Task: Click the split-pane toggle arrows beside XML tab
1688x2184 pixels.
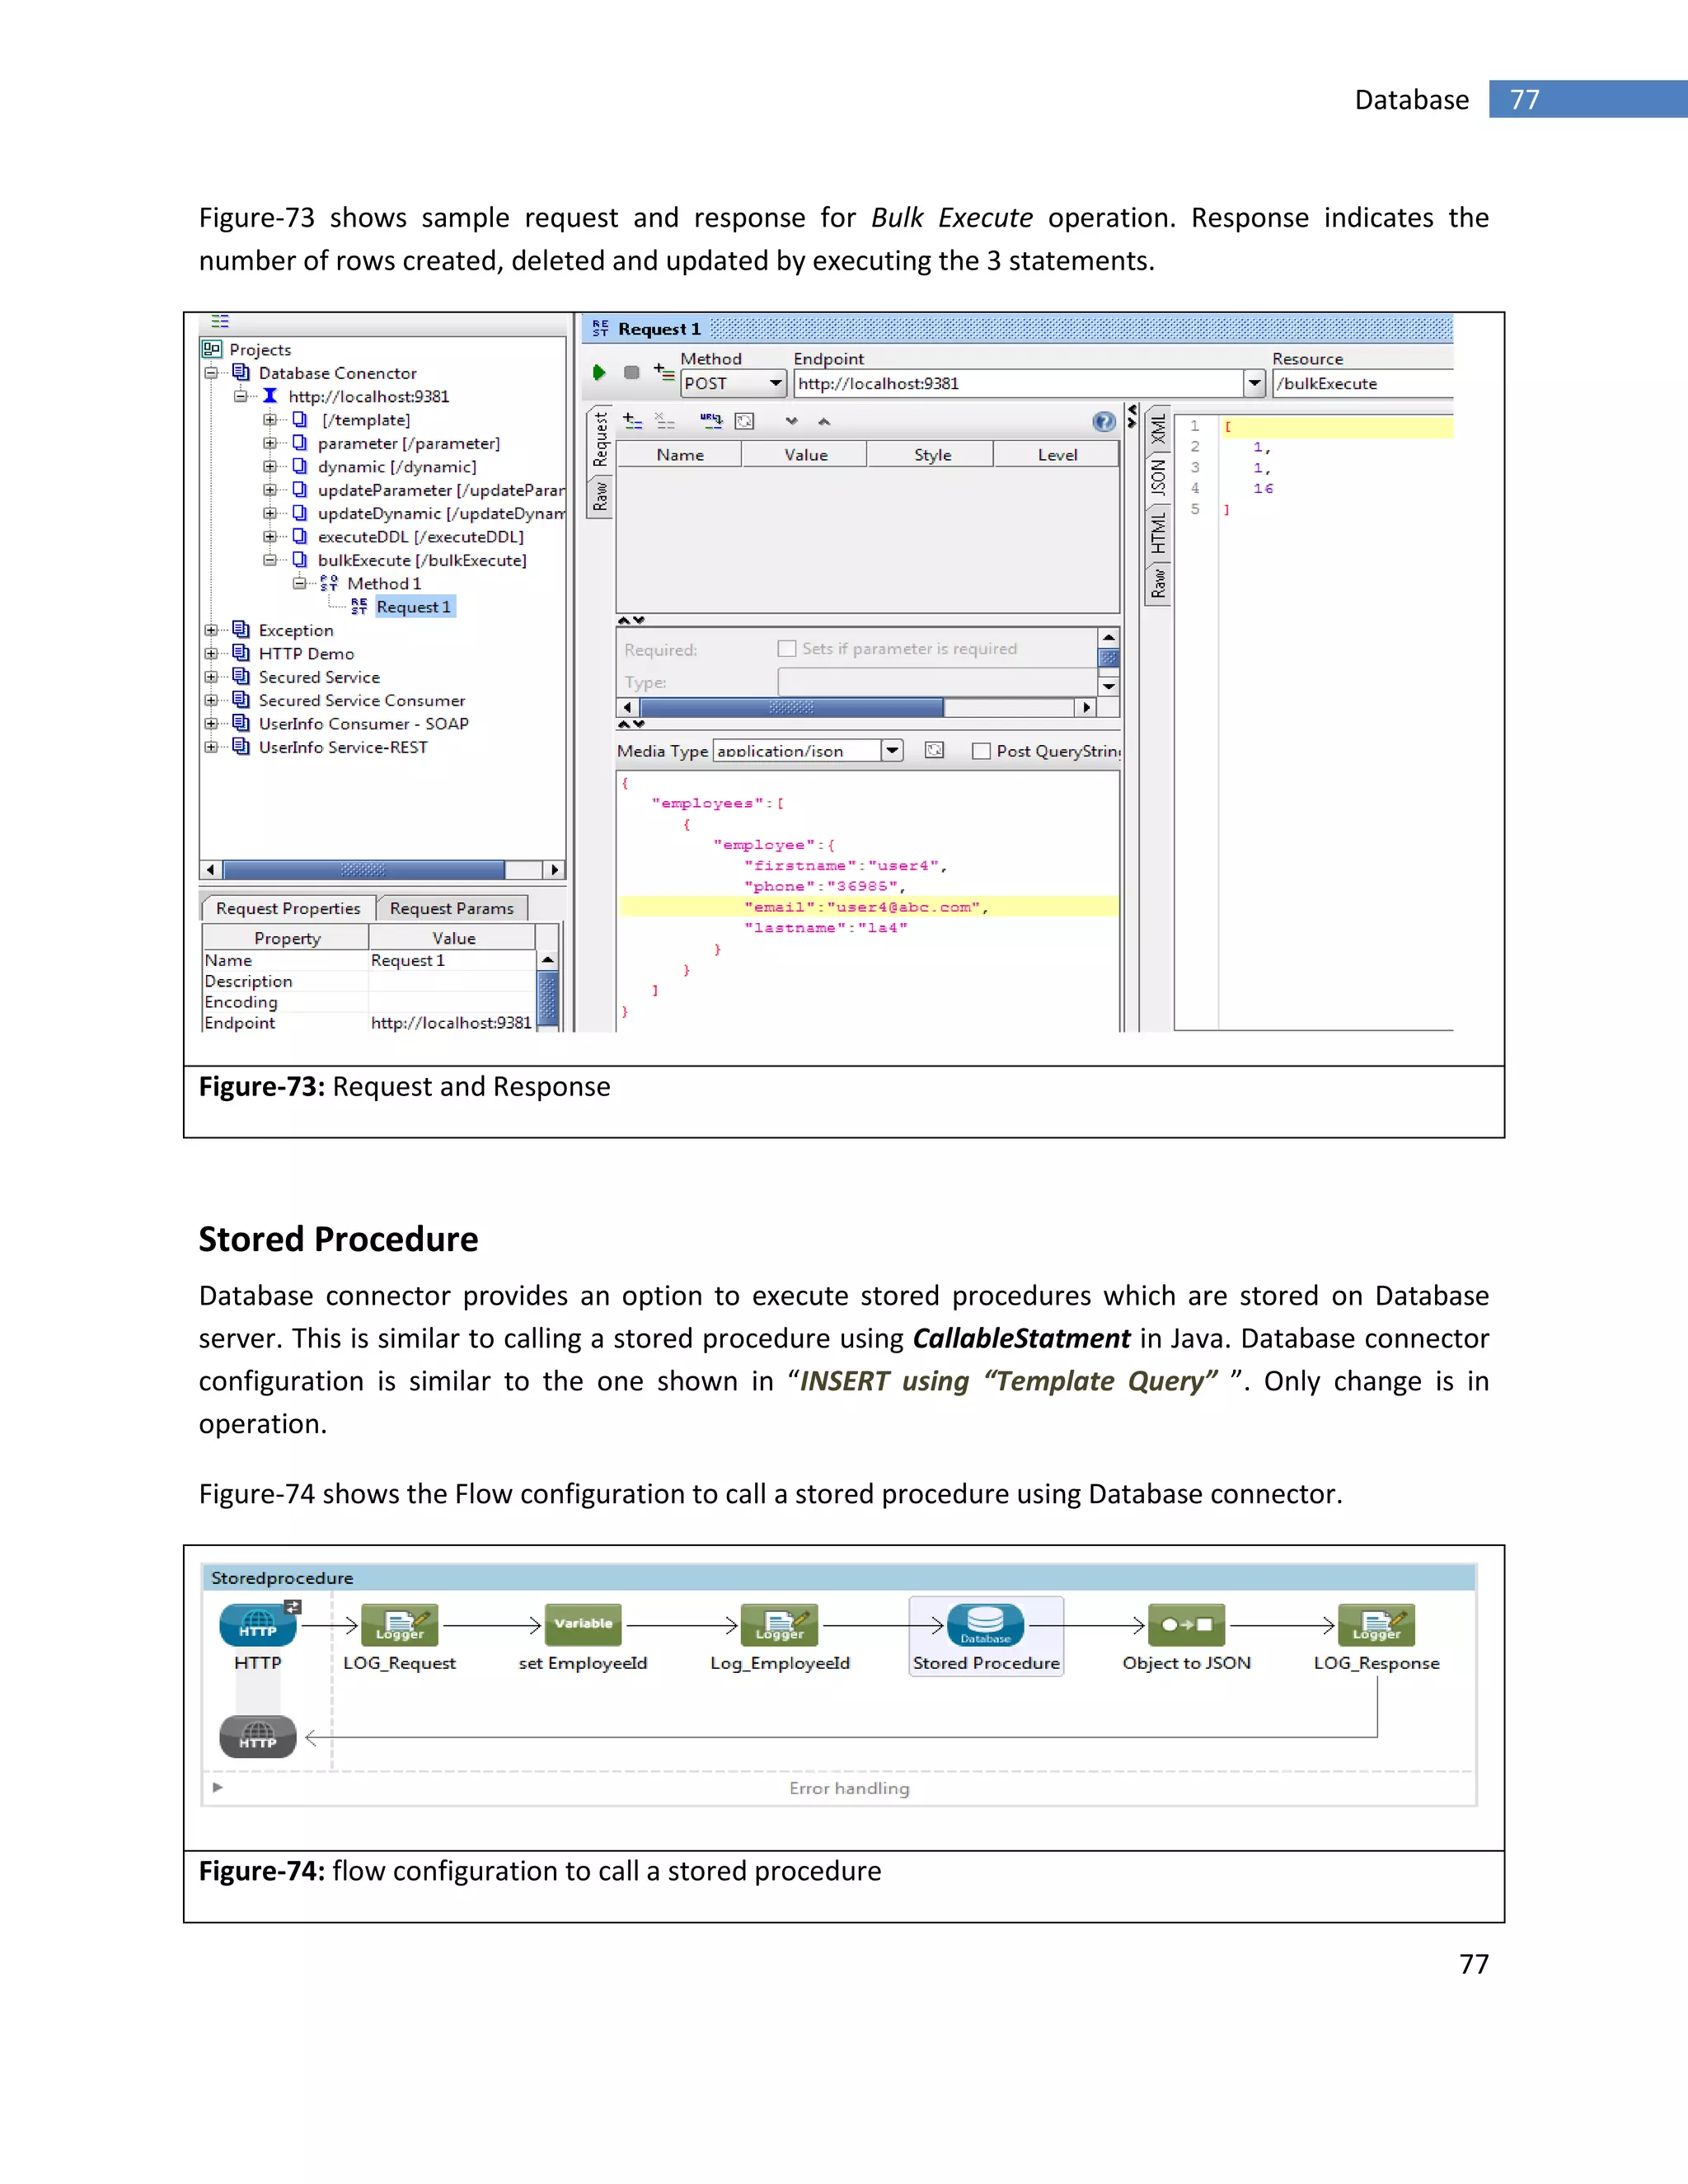Action: click(x=1132, y=416)
